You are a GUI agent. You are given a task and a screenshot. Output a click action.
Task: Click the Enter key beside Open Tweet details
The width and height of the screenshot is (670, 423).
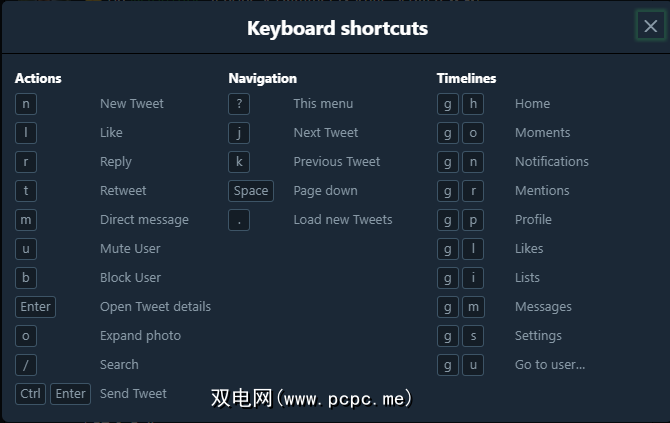click(x=35, y=307)
